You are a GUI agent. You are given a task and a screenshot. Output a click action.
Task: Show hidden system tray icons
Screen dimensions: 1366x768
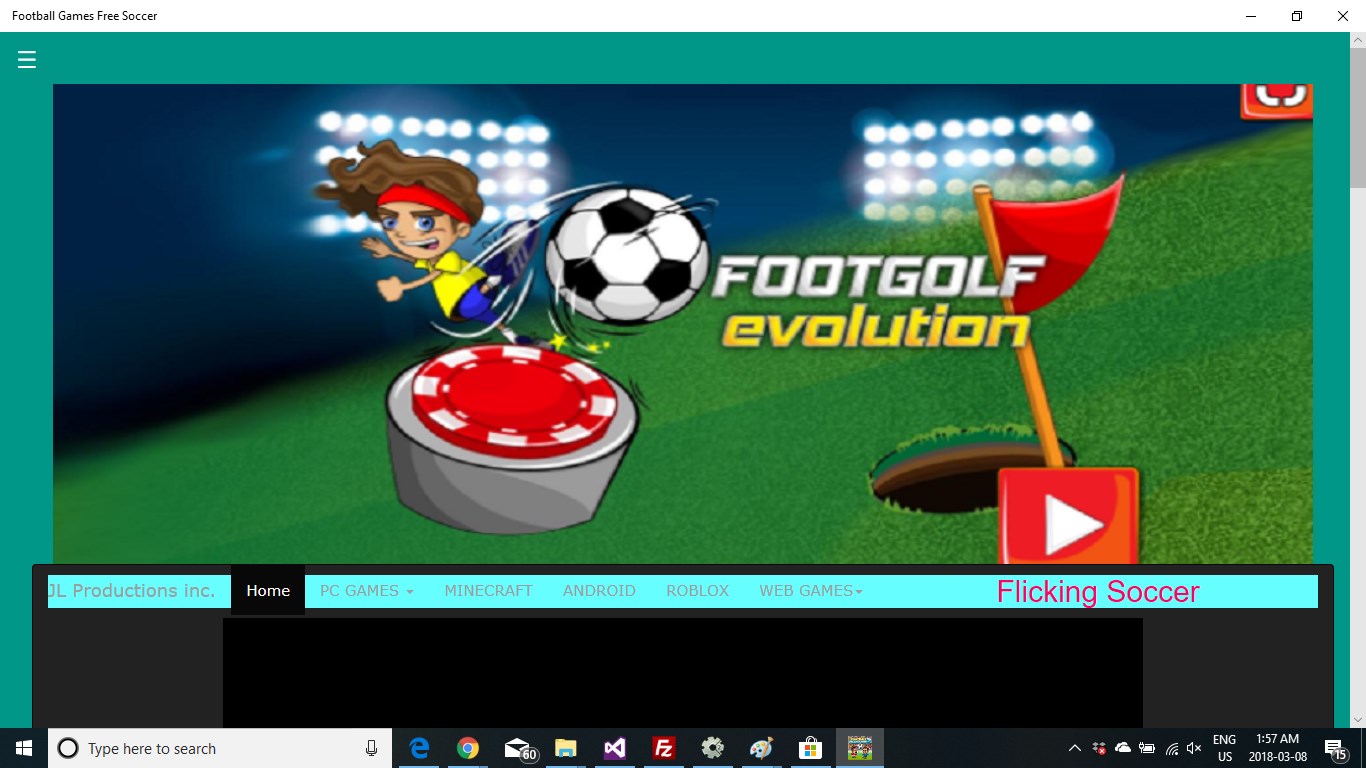1075,748
